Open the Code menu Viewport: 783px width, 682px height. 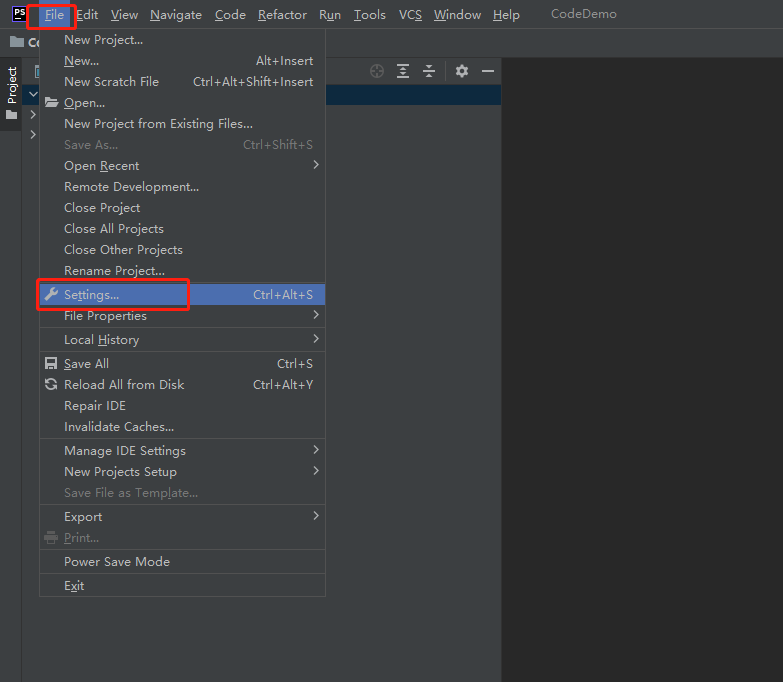tap(230, 15)
